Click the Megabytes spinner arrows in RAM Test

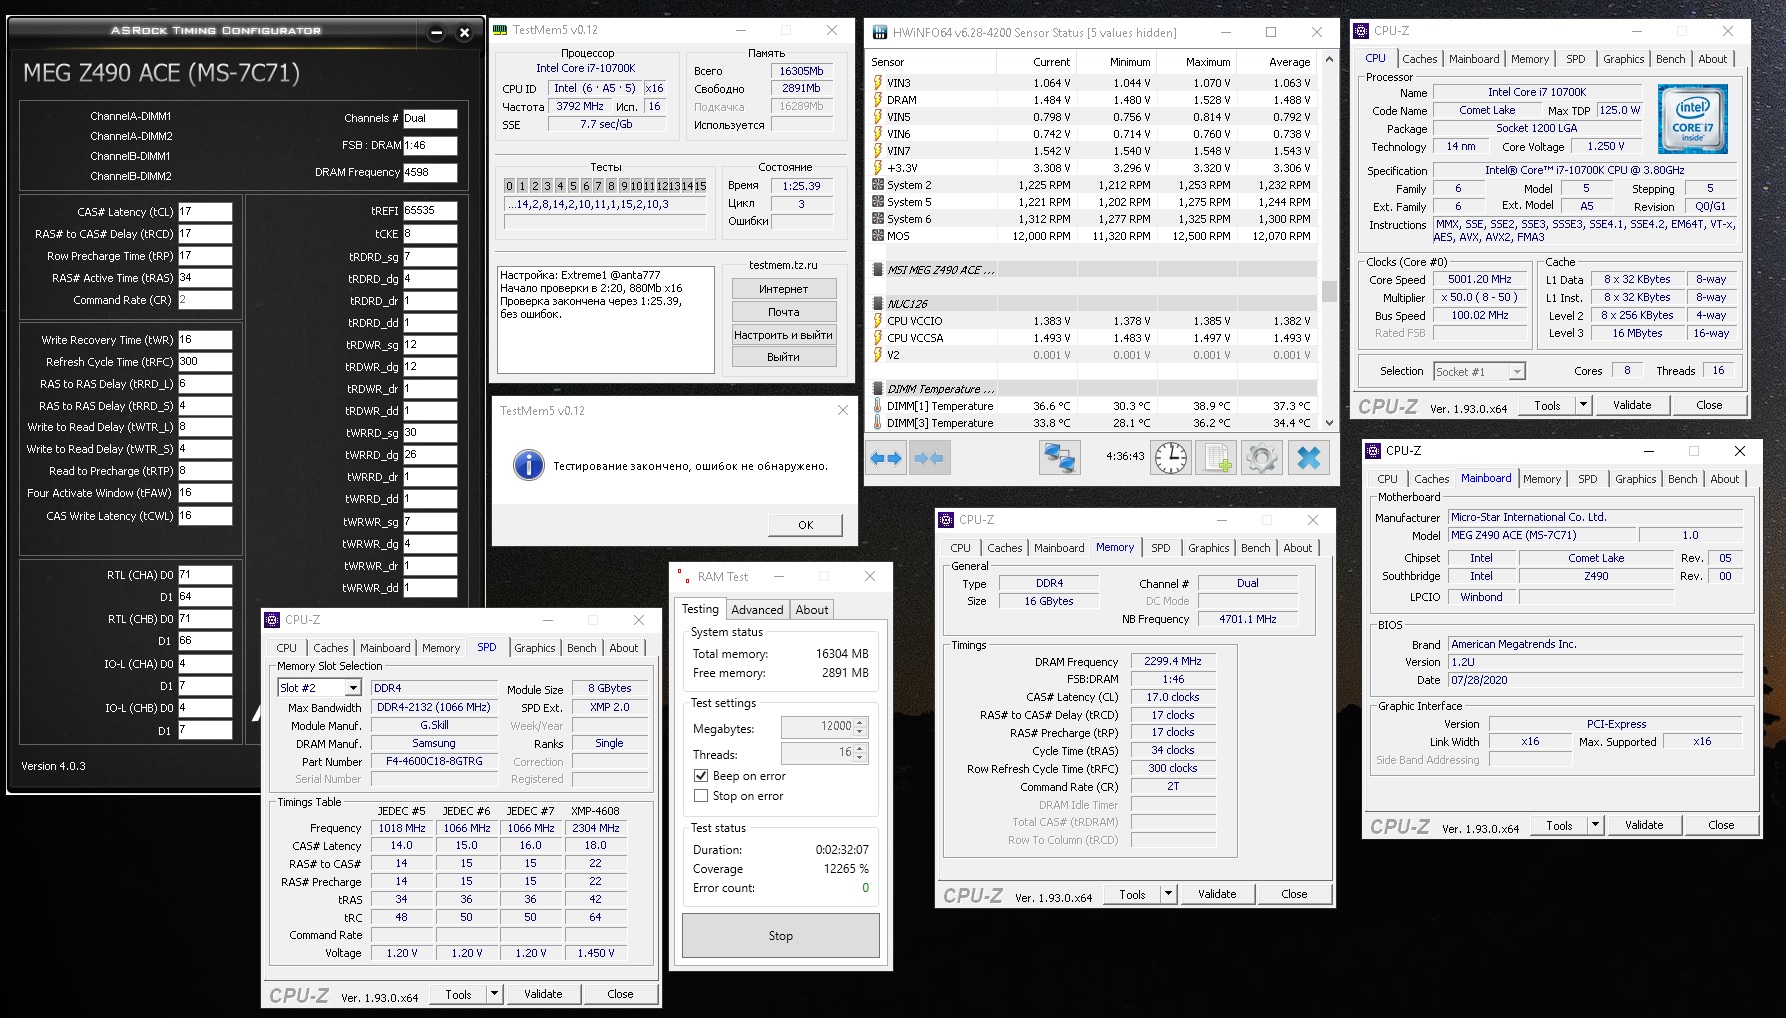861,727
